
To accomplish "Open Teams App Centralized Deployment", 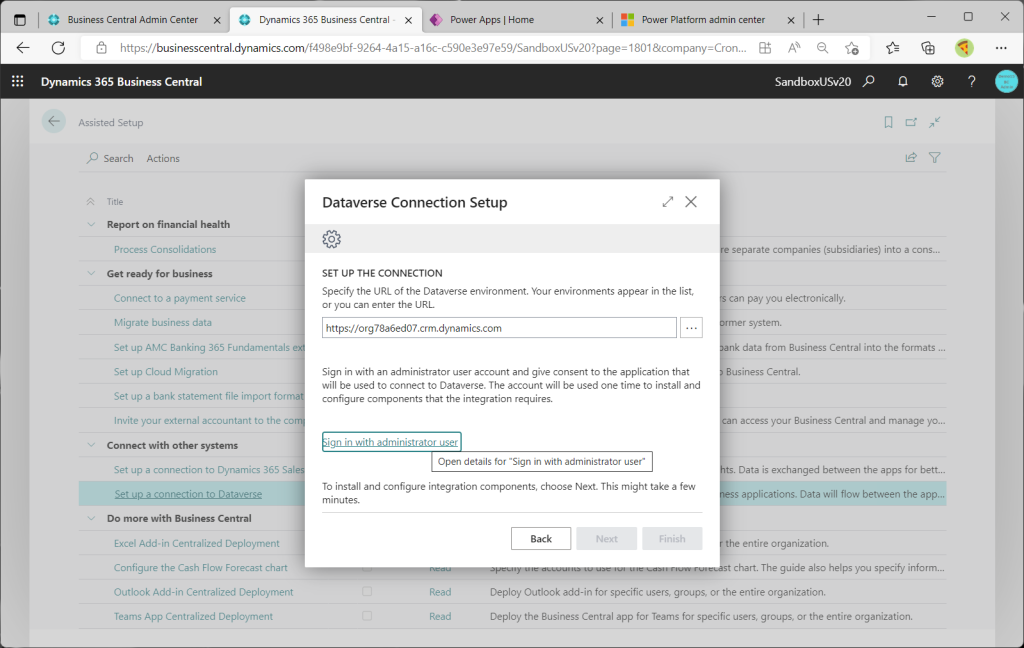I will click(193, 616).
